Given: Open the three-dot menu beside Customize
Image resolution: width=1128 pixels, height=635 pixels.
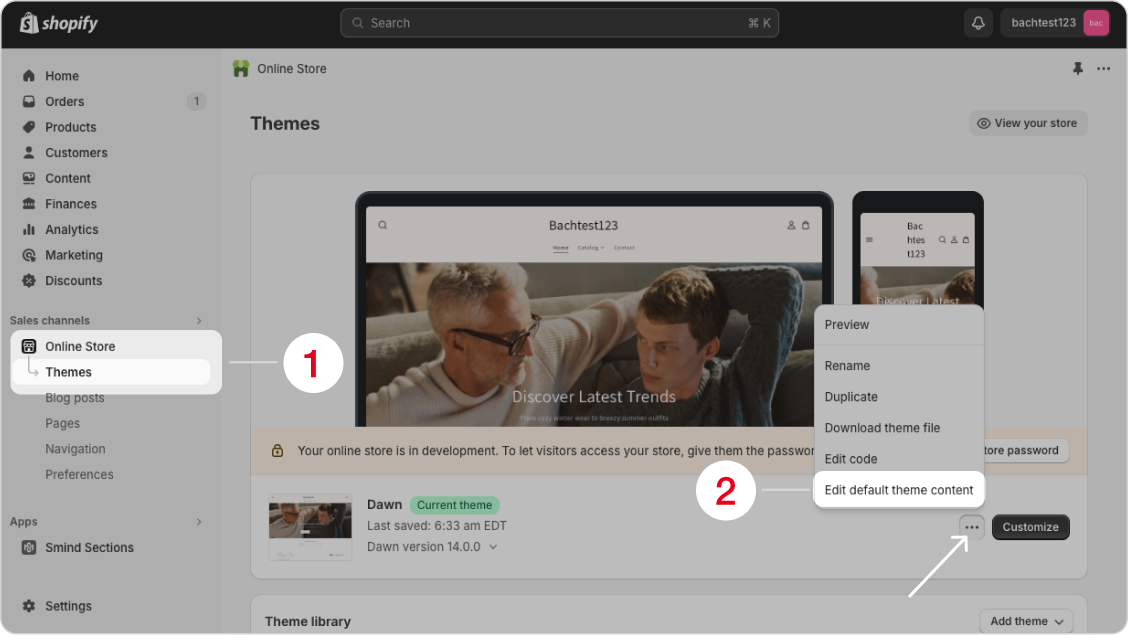Looking at the screenshot, I should coord(971,527).
